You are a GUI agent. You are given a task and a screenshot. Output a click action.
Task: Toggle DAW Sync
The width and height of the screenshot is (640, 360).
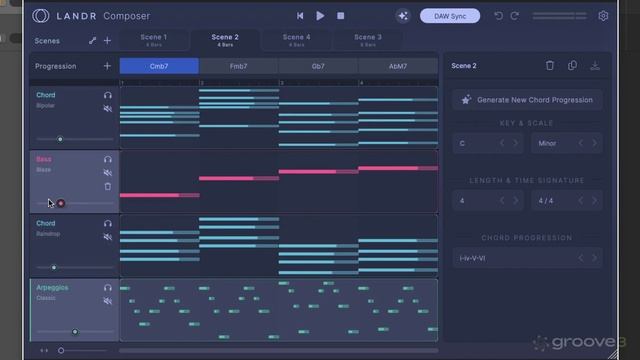tap(450, 16)
